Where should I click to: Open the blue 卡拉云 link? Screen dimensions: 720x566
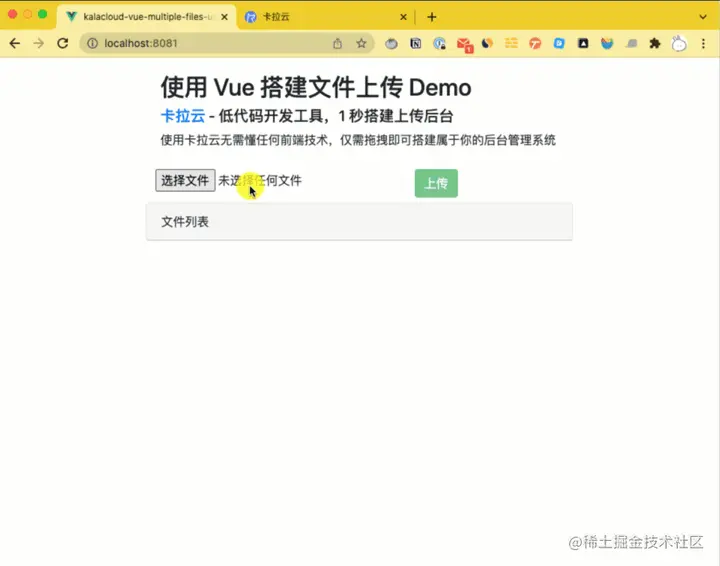pyautogui.click(x=183, y=116)
